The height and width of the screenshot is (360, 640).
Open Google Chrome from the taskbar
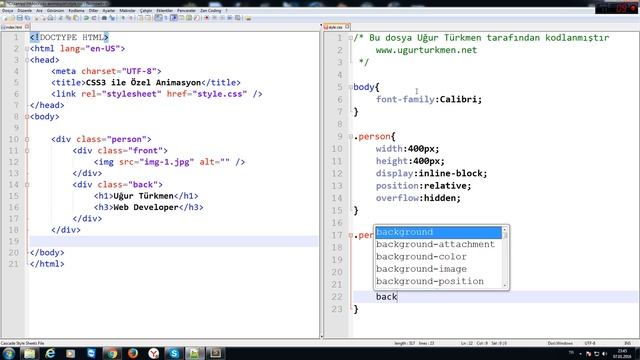point(112,353)
